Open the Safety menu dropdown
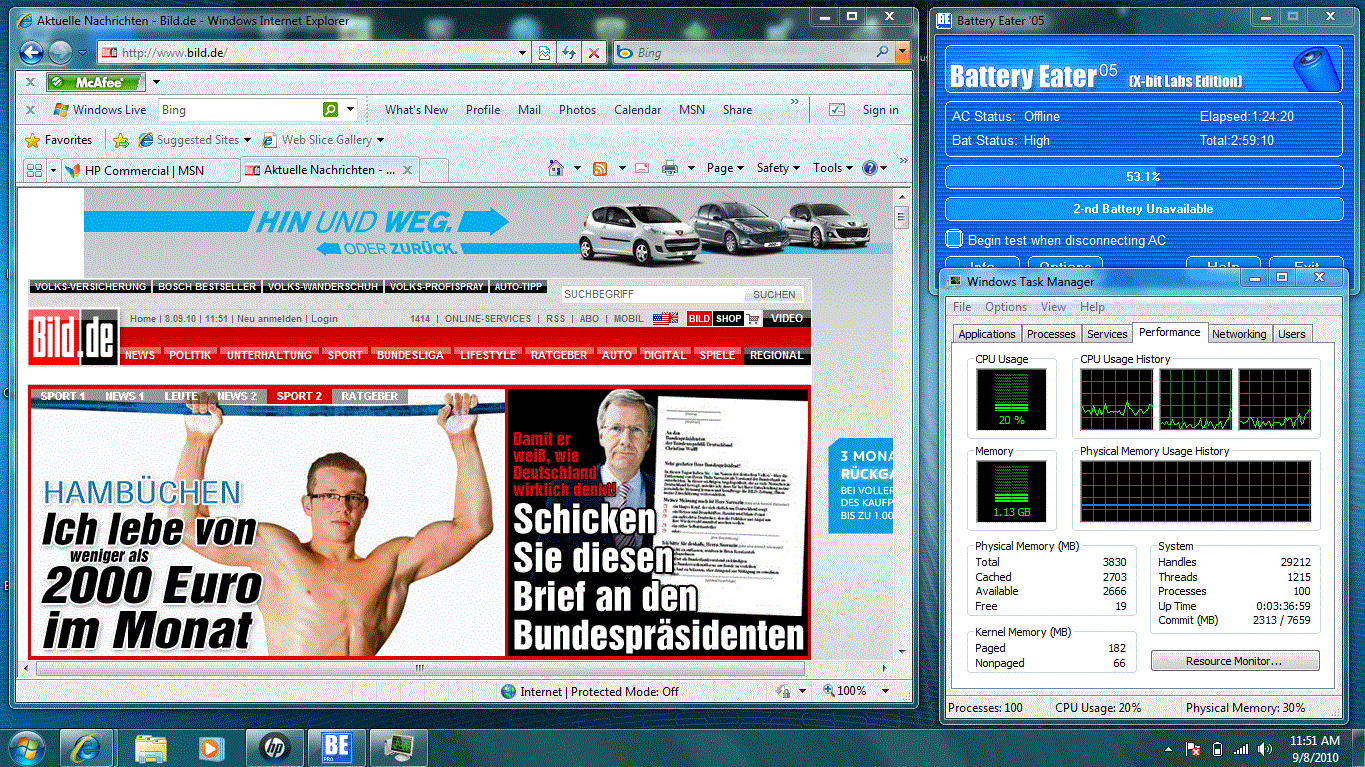 click(x=777, y=168)
